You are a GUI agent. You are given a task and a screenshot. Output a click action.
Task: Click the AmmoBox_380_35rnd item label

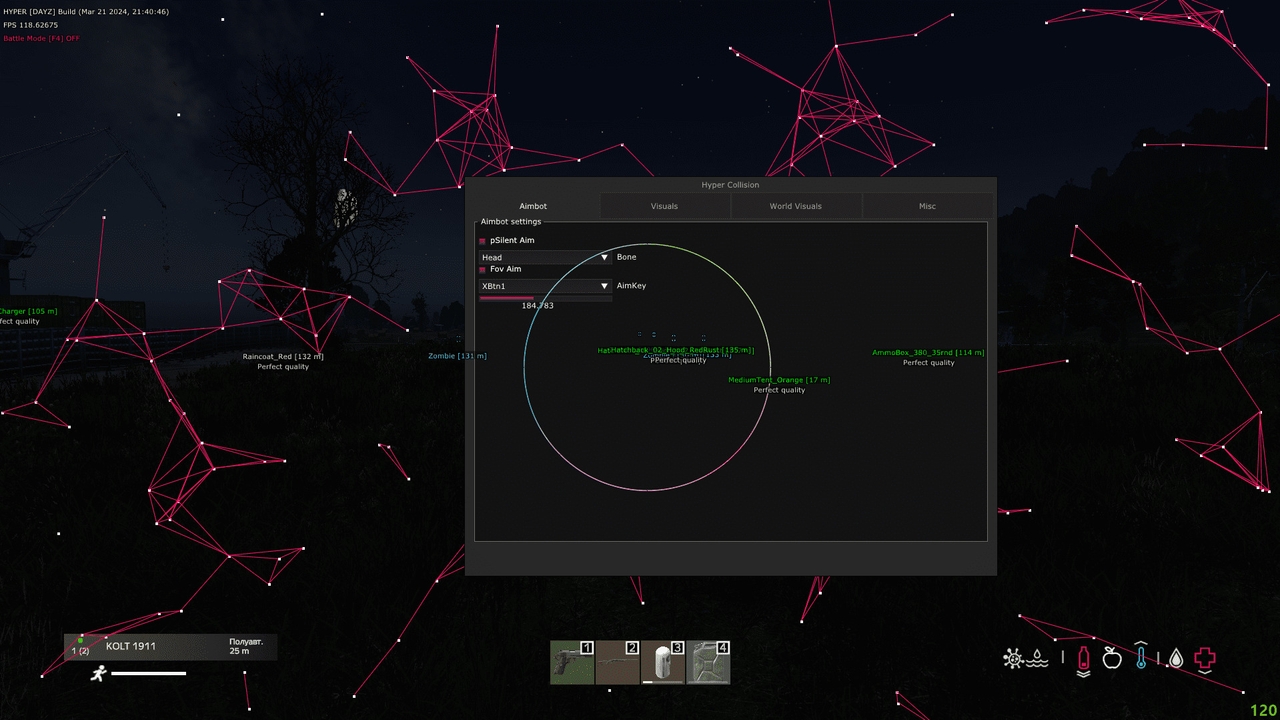point(927,352)
